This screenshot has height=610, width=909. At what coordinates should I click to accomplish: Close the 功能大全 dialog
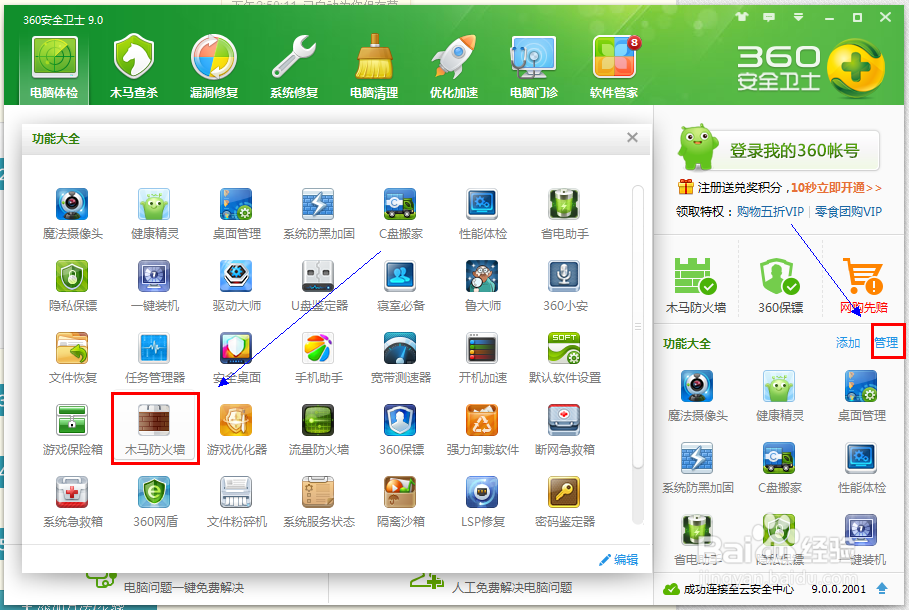click(x=632, y=137)
